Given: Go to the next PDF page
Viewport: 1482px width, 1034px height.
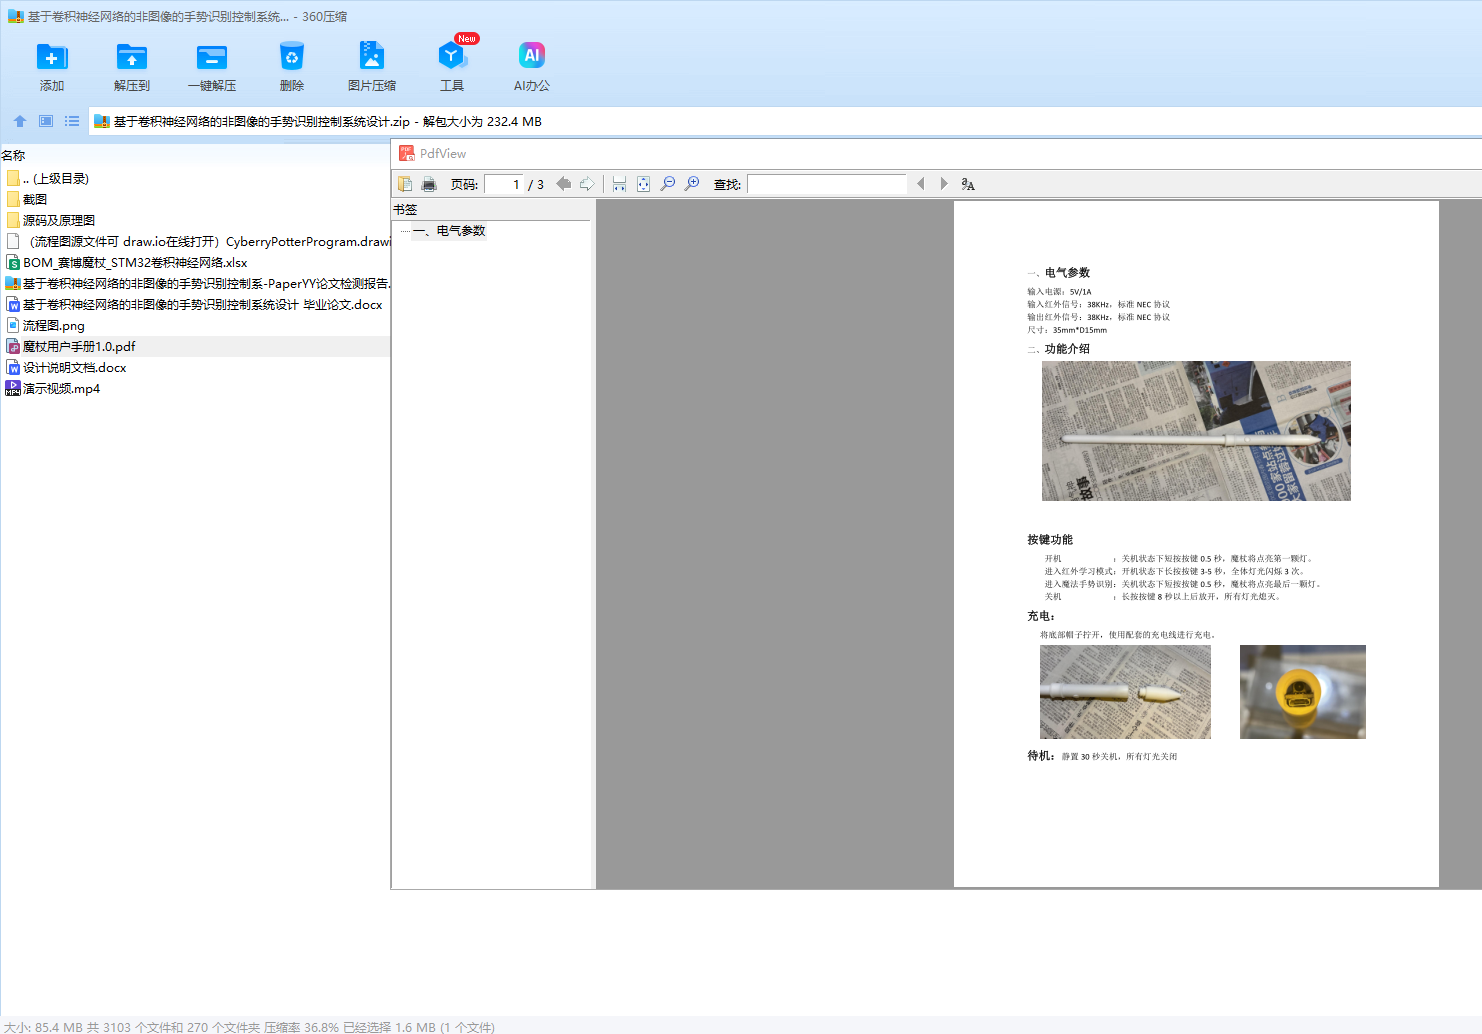Looking at the screenshot, I should (x=587, y=184).
